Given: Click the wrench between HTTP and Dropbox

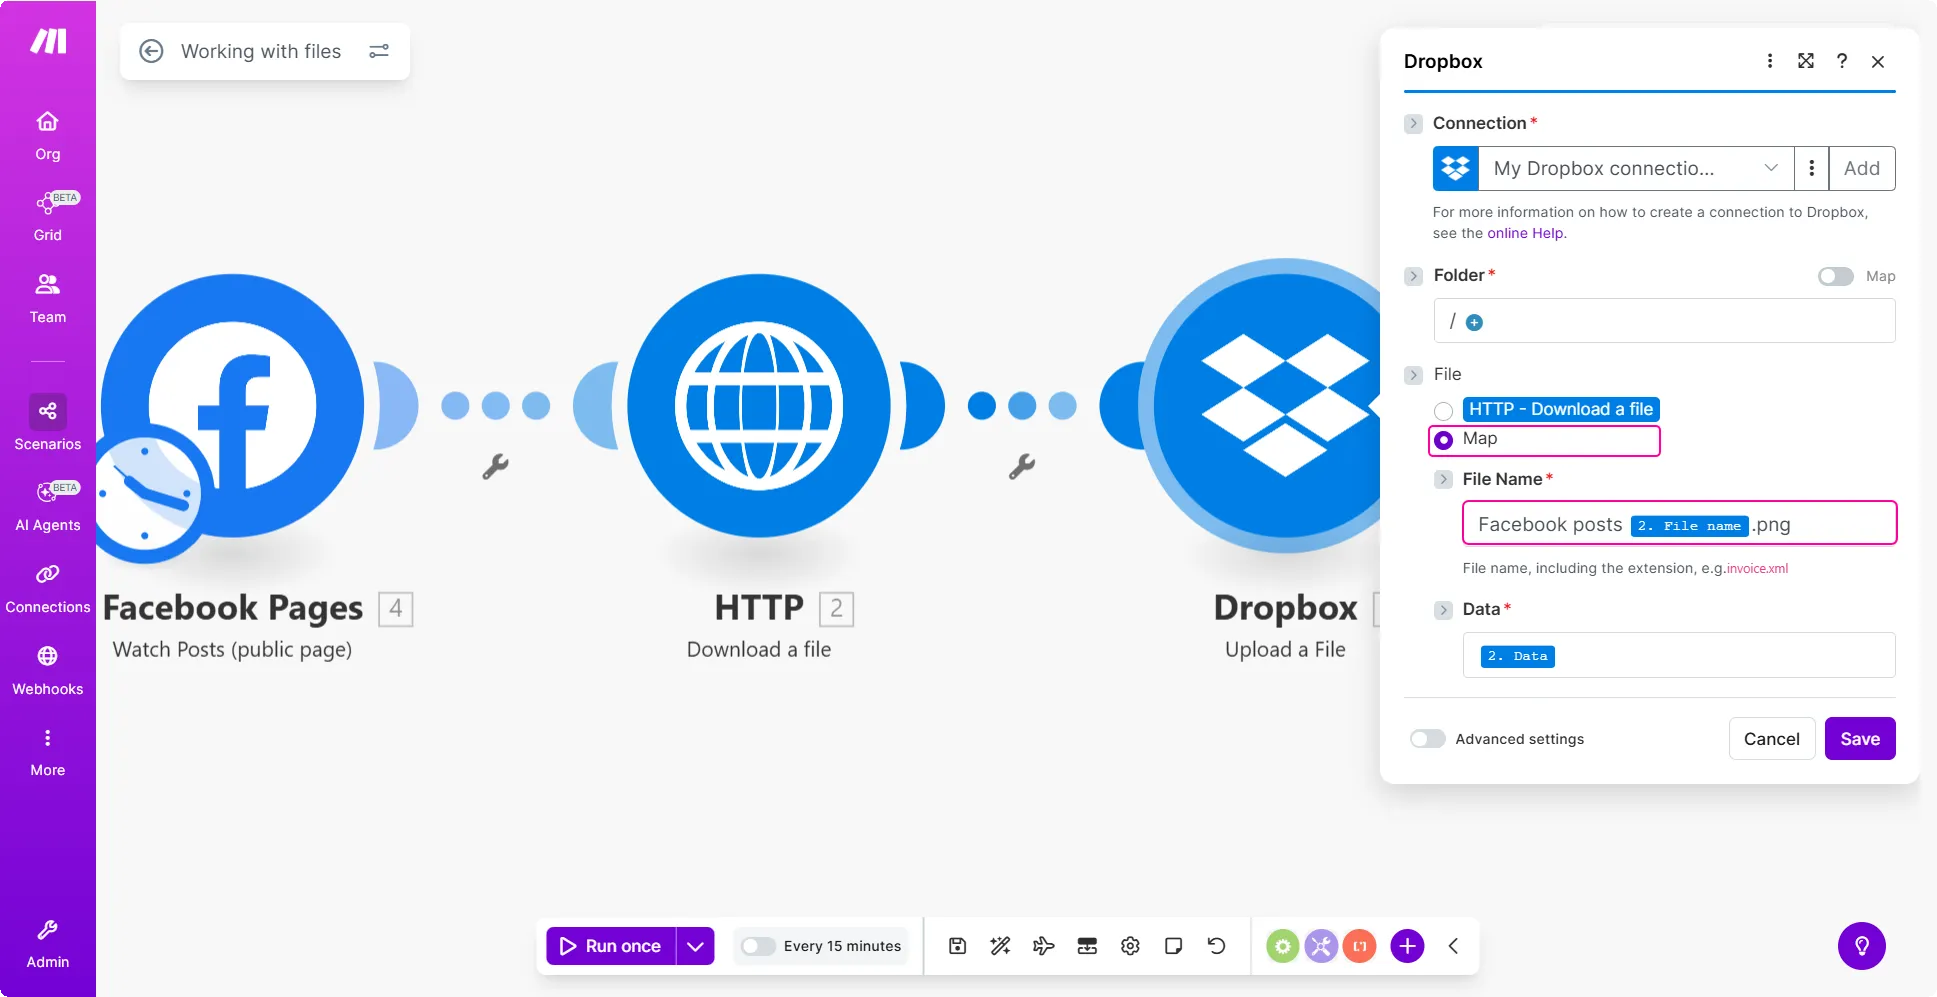Looking at the screenshot, I should (x=1021, y=466).
